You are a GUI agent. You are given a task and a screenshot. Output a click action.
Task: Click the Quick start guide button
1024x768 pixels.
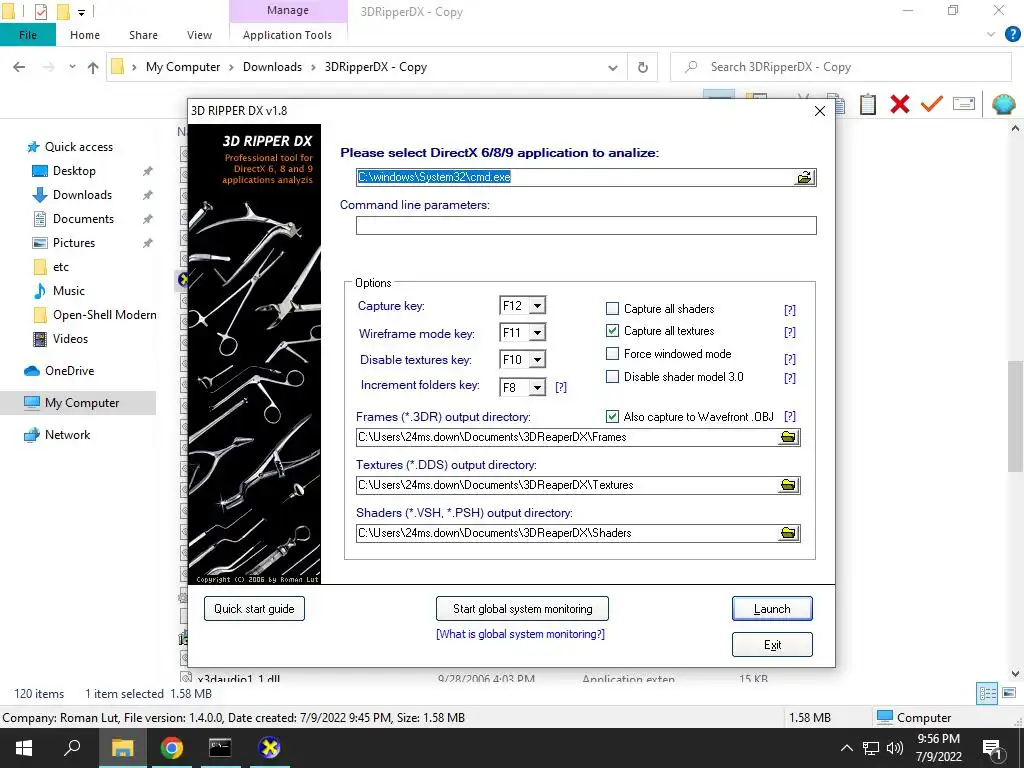[x=254, y=609]
